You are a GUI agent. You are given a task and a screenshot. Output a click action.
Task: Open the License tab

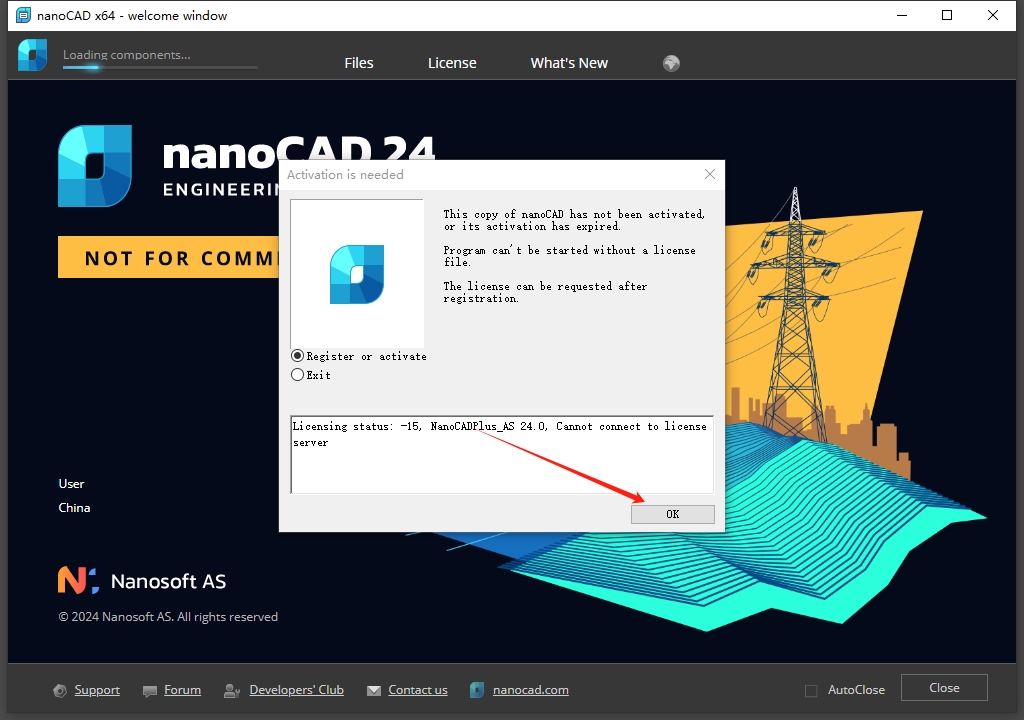tap(452, 63)
